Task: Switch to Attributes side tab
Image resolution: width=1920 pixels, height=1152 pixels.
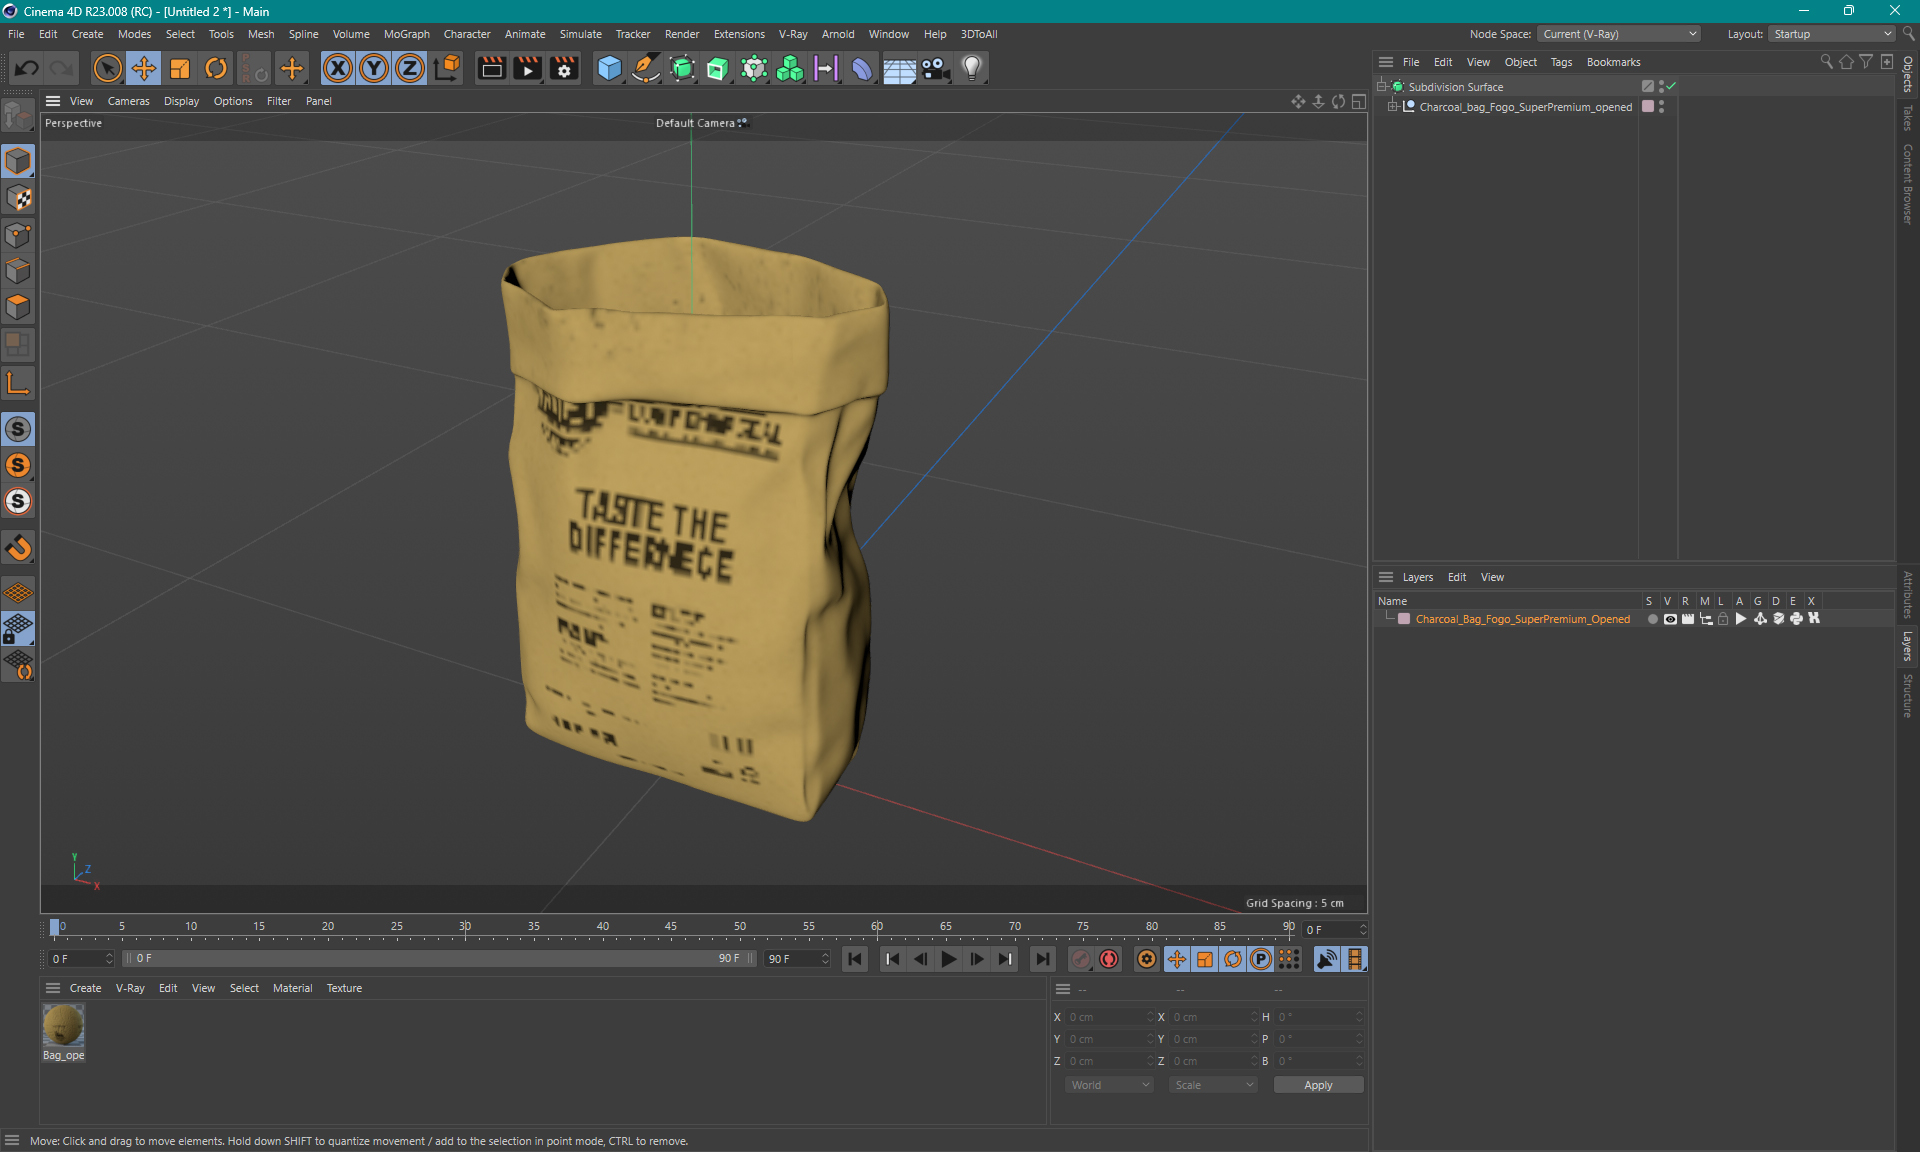Action: click(1908, 595)
